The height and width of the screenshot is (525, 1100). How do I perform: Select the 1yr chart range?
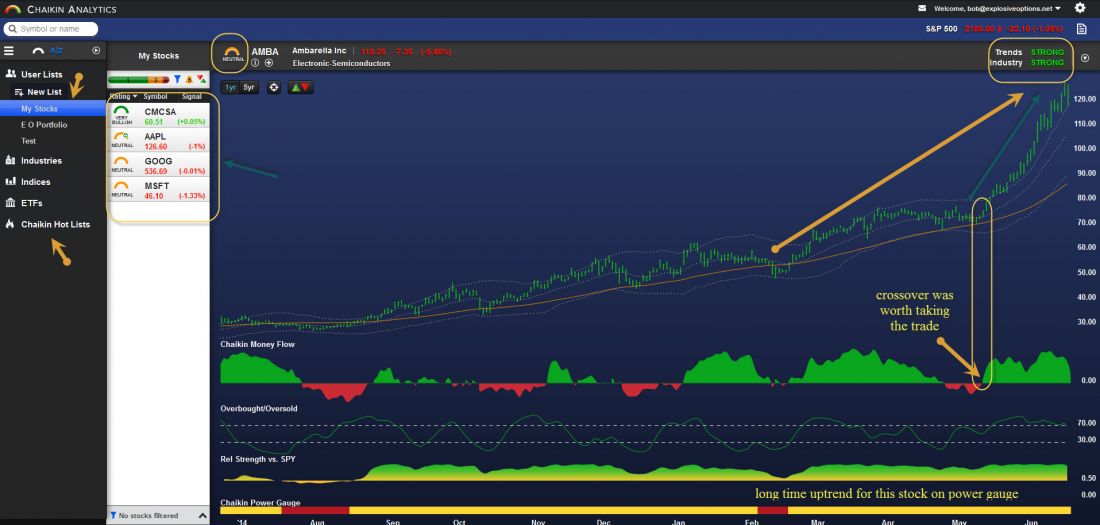pos(231,87)
